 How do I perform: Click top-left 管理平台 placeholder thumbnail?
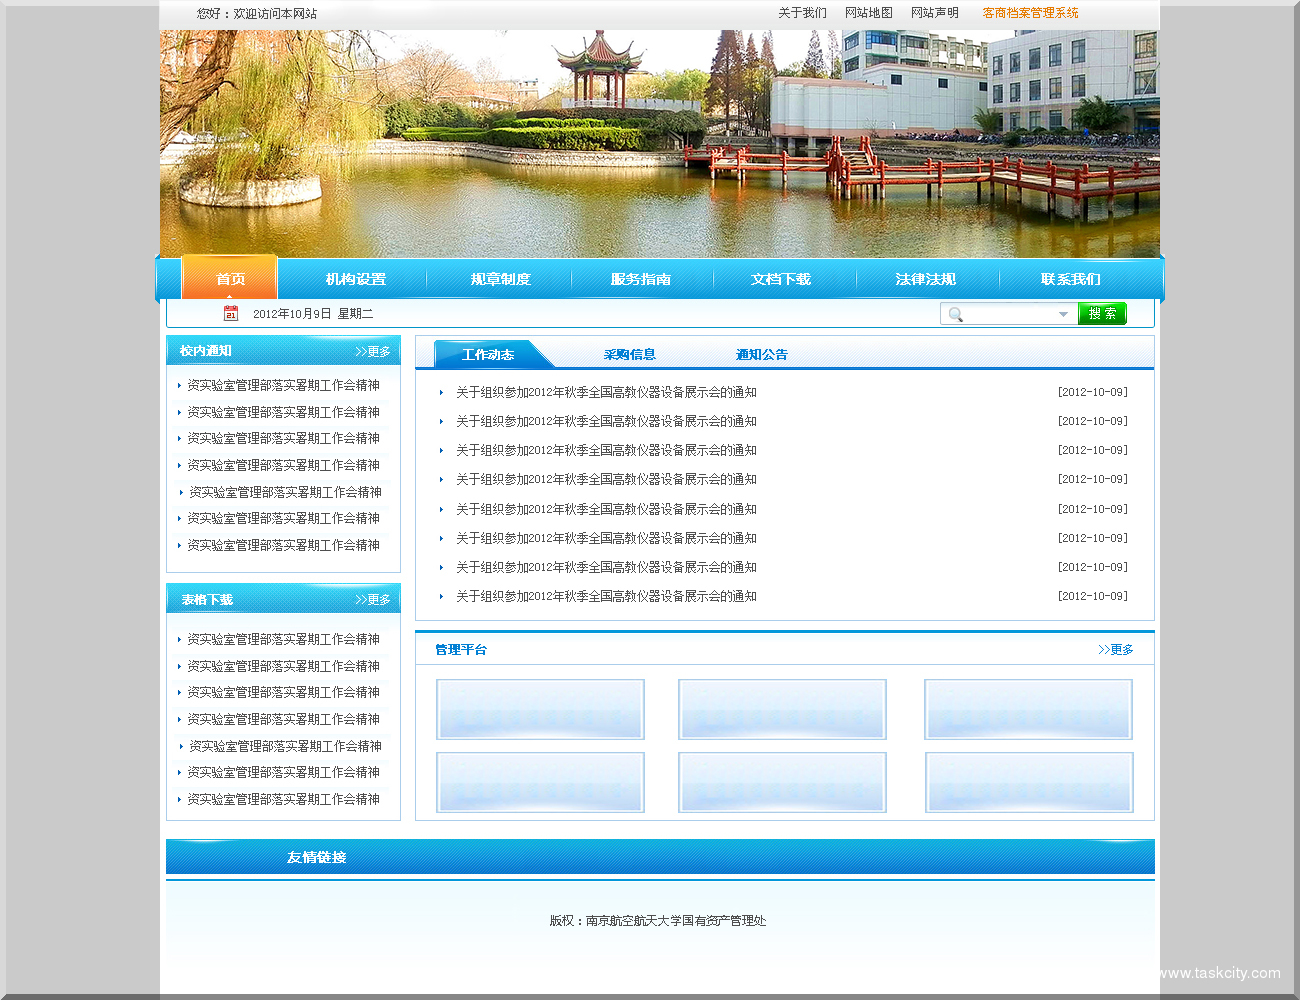pos(540,709)
